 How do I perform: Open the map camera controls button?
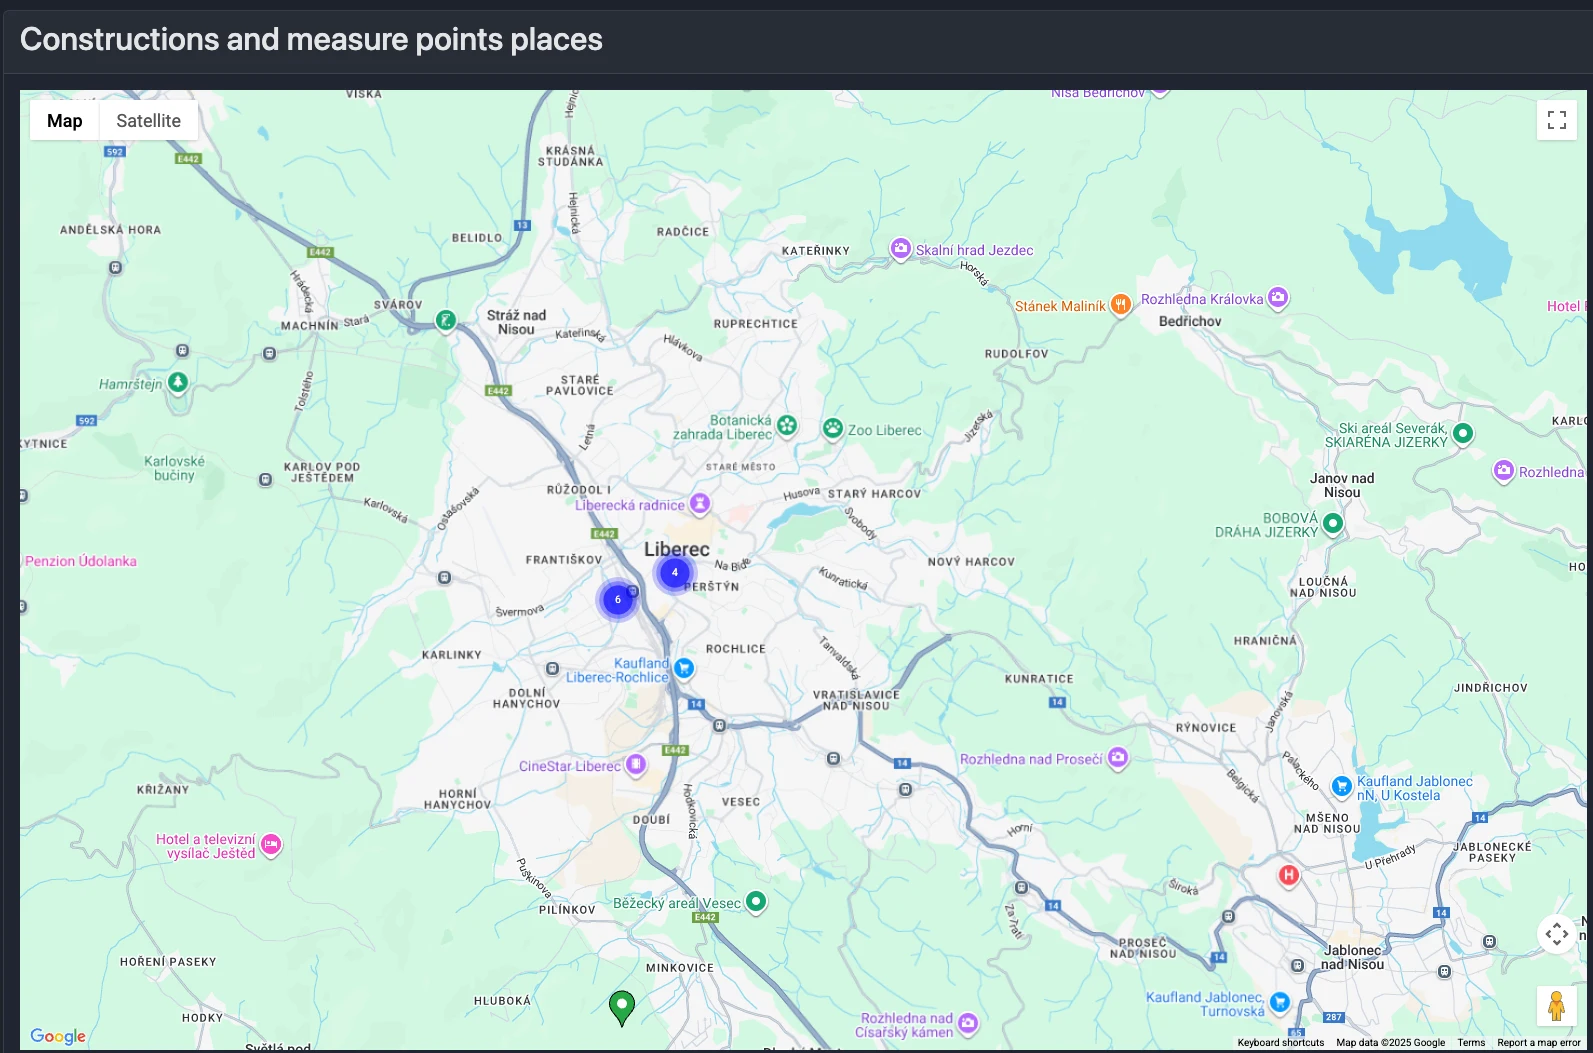coord(1556,935)
